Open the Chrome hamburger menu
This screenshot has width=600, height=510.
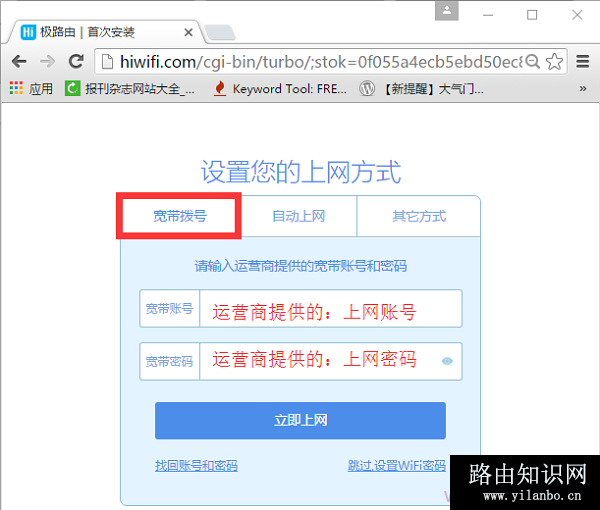(583, 61)
